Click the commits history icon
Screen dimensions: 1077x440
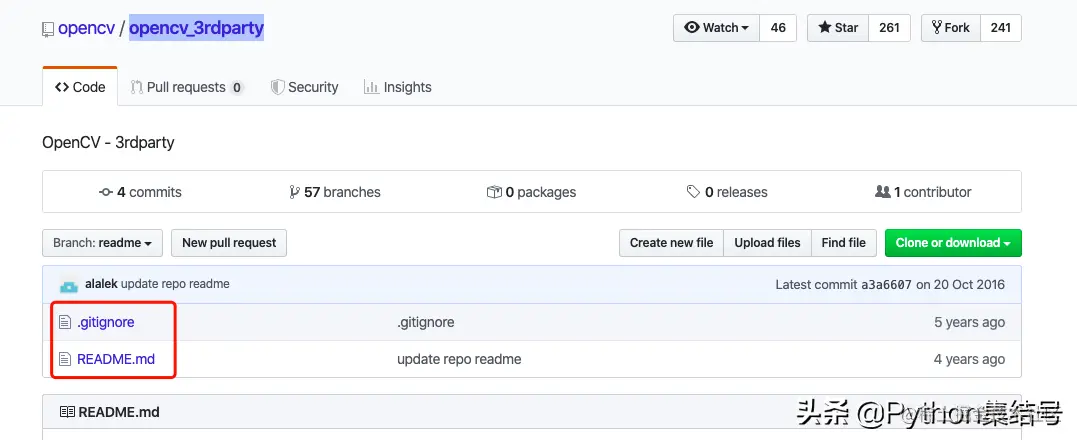coord(106,192)
